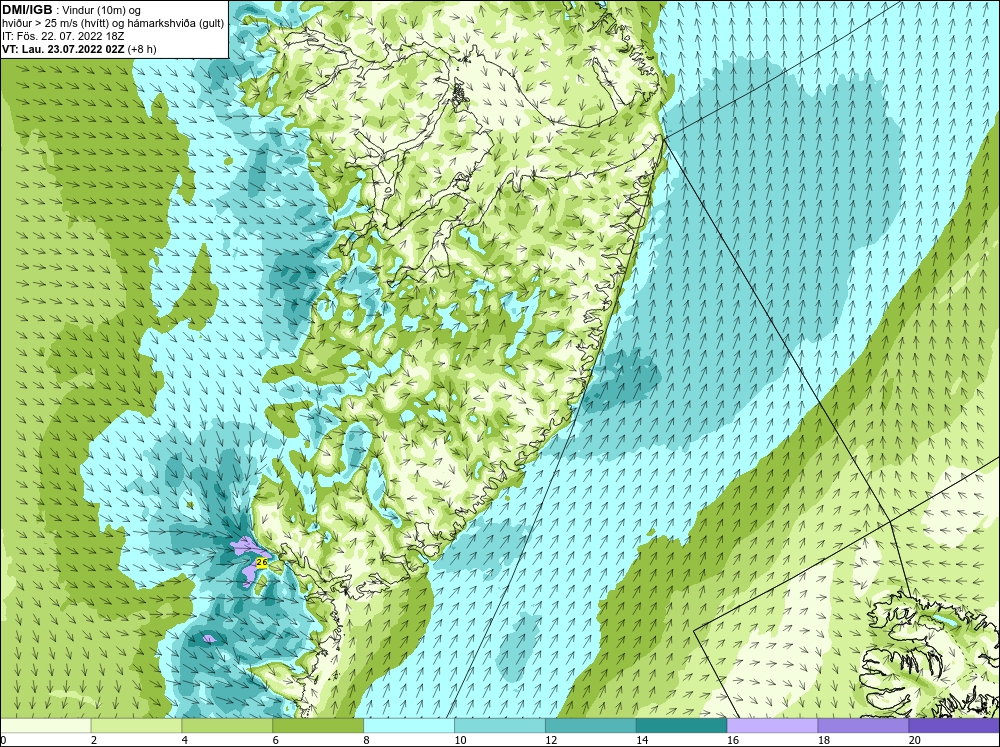Click the color bar segment above 20 m/s
Viewport: 1000px width, 747px height.
pos(954,725)
